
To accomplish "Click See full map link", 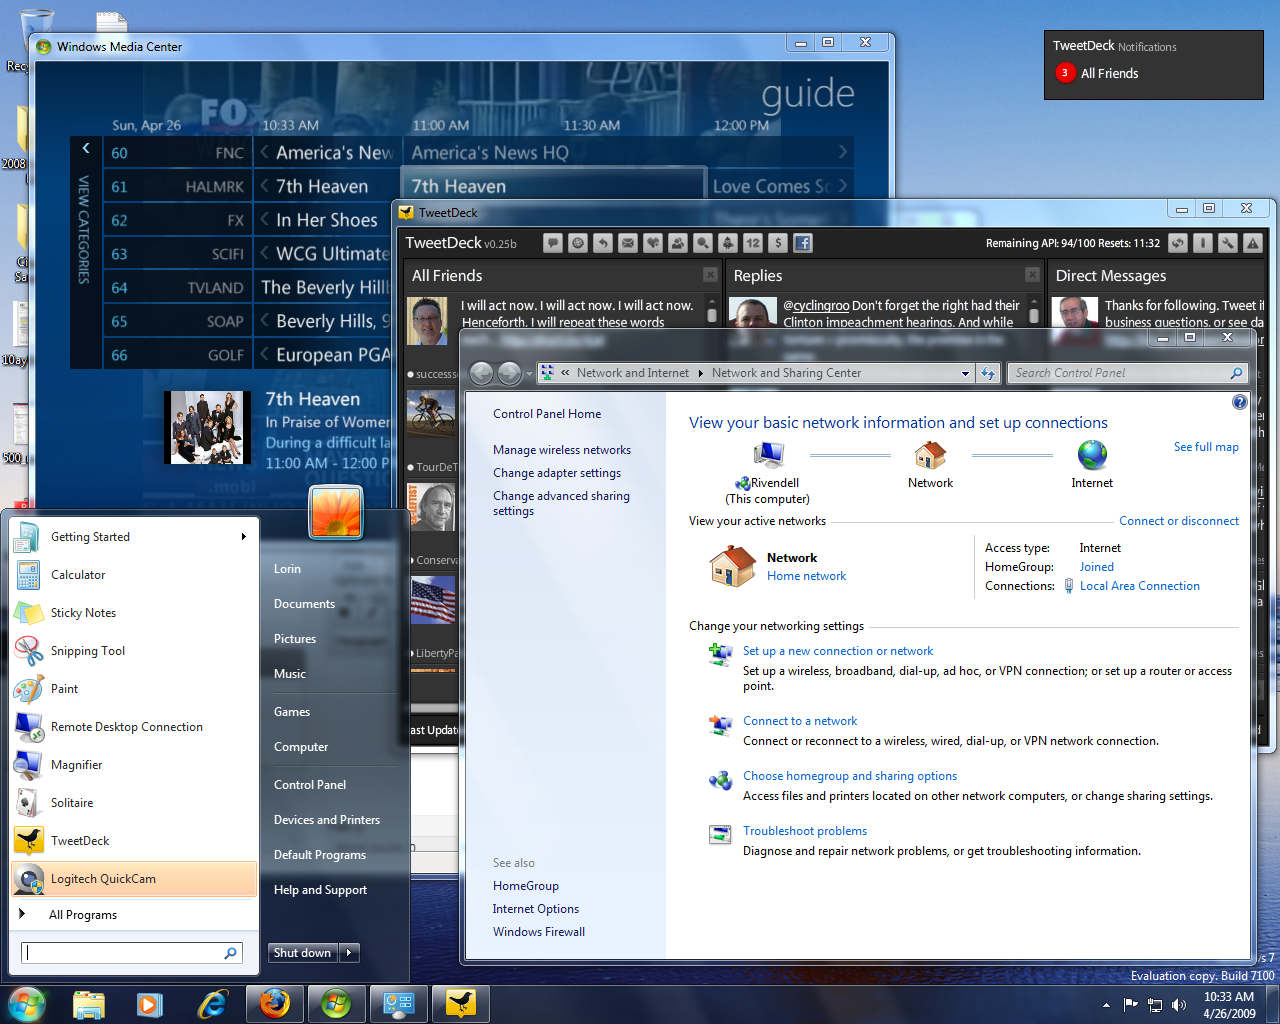I will pyautogui.click(x=1206, y=447).
